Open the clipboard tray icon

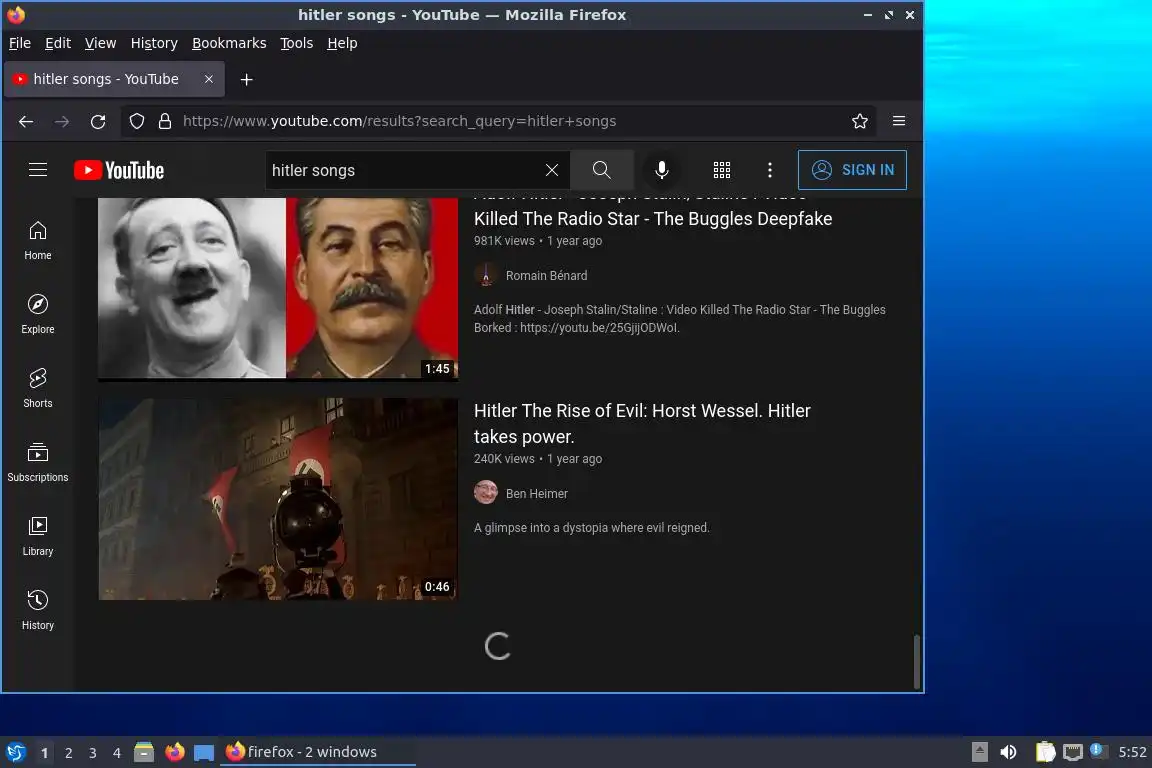click(1045, 752)
